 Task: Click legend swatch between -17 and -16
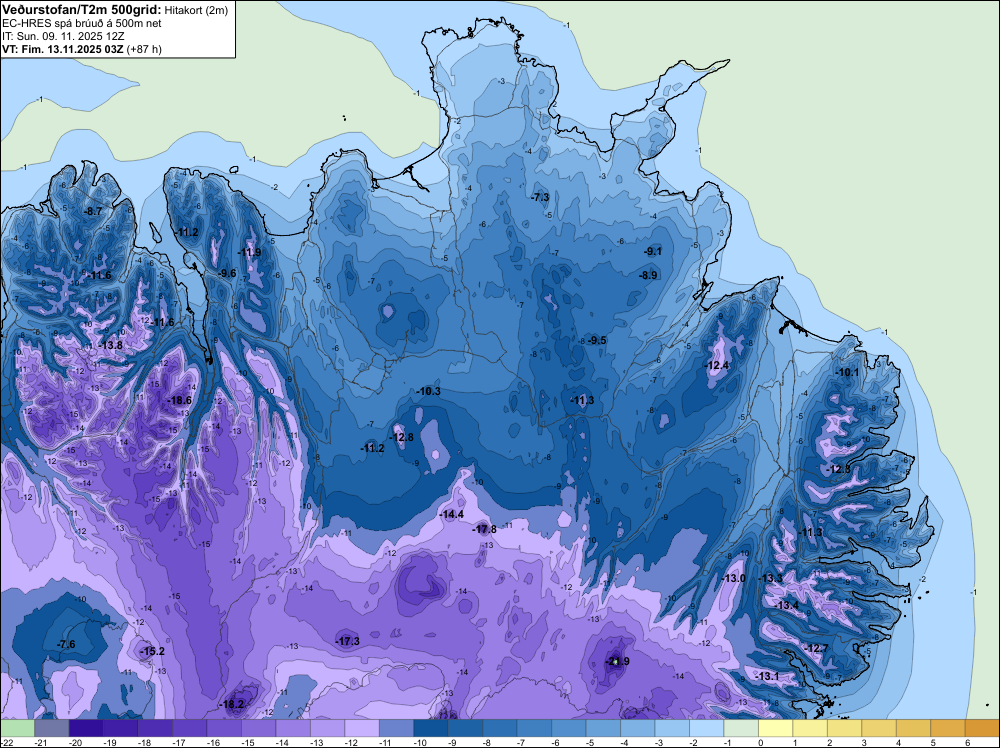coord(189,728)
